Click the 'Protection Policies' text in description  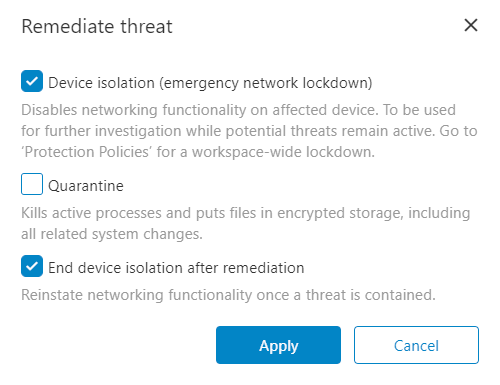point(87,152)
